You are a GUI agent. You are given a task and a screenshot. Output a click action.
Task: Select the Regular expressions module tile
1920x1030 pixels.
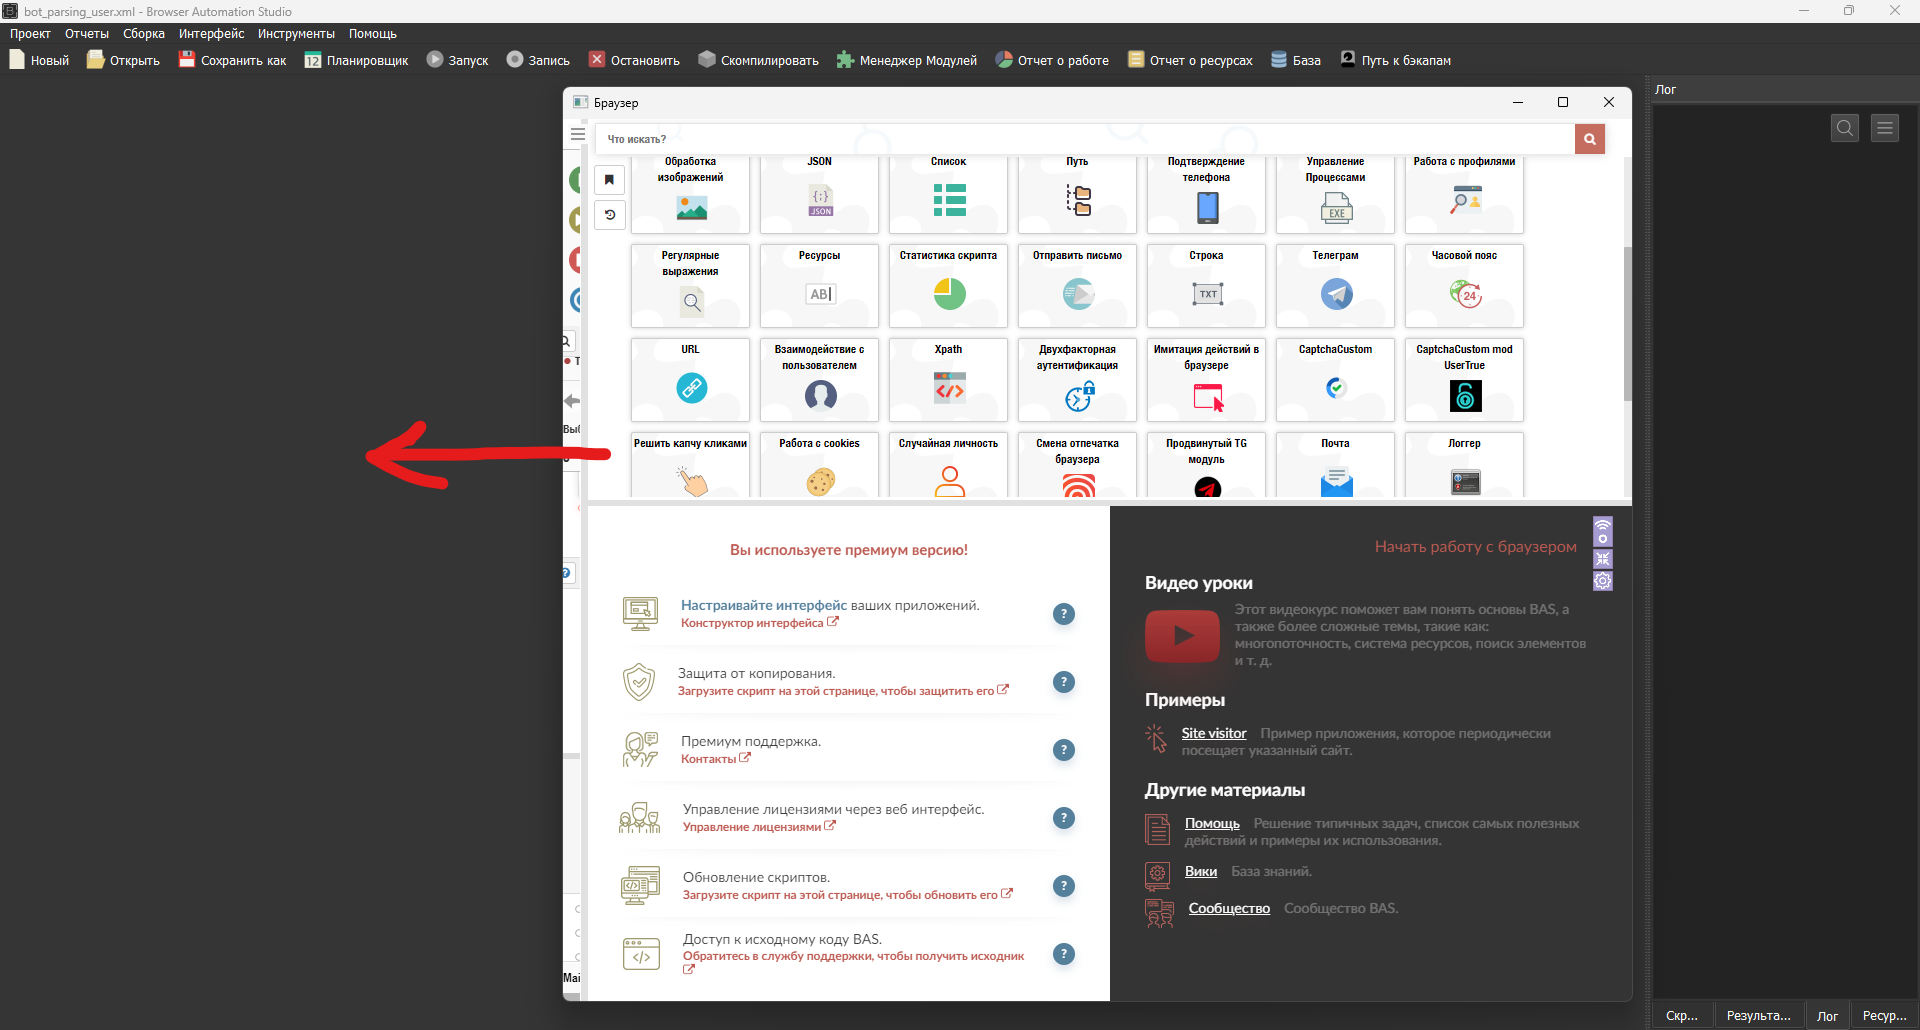tap(690, 285)
